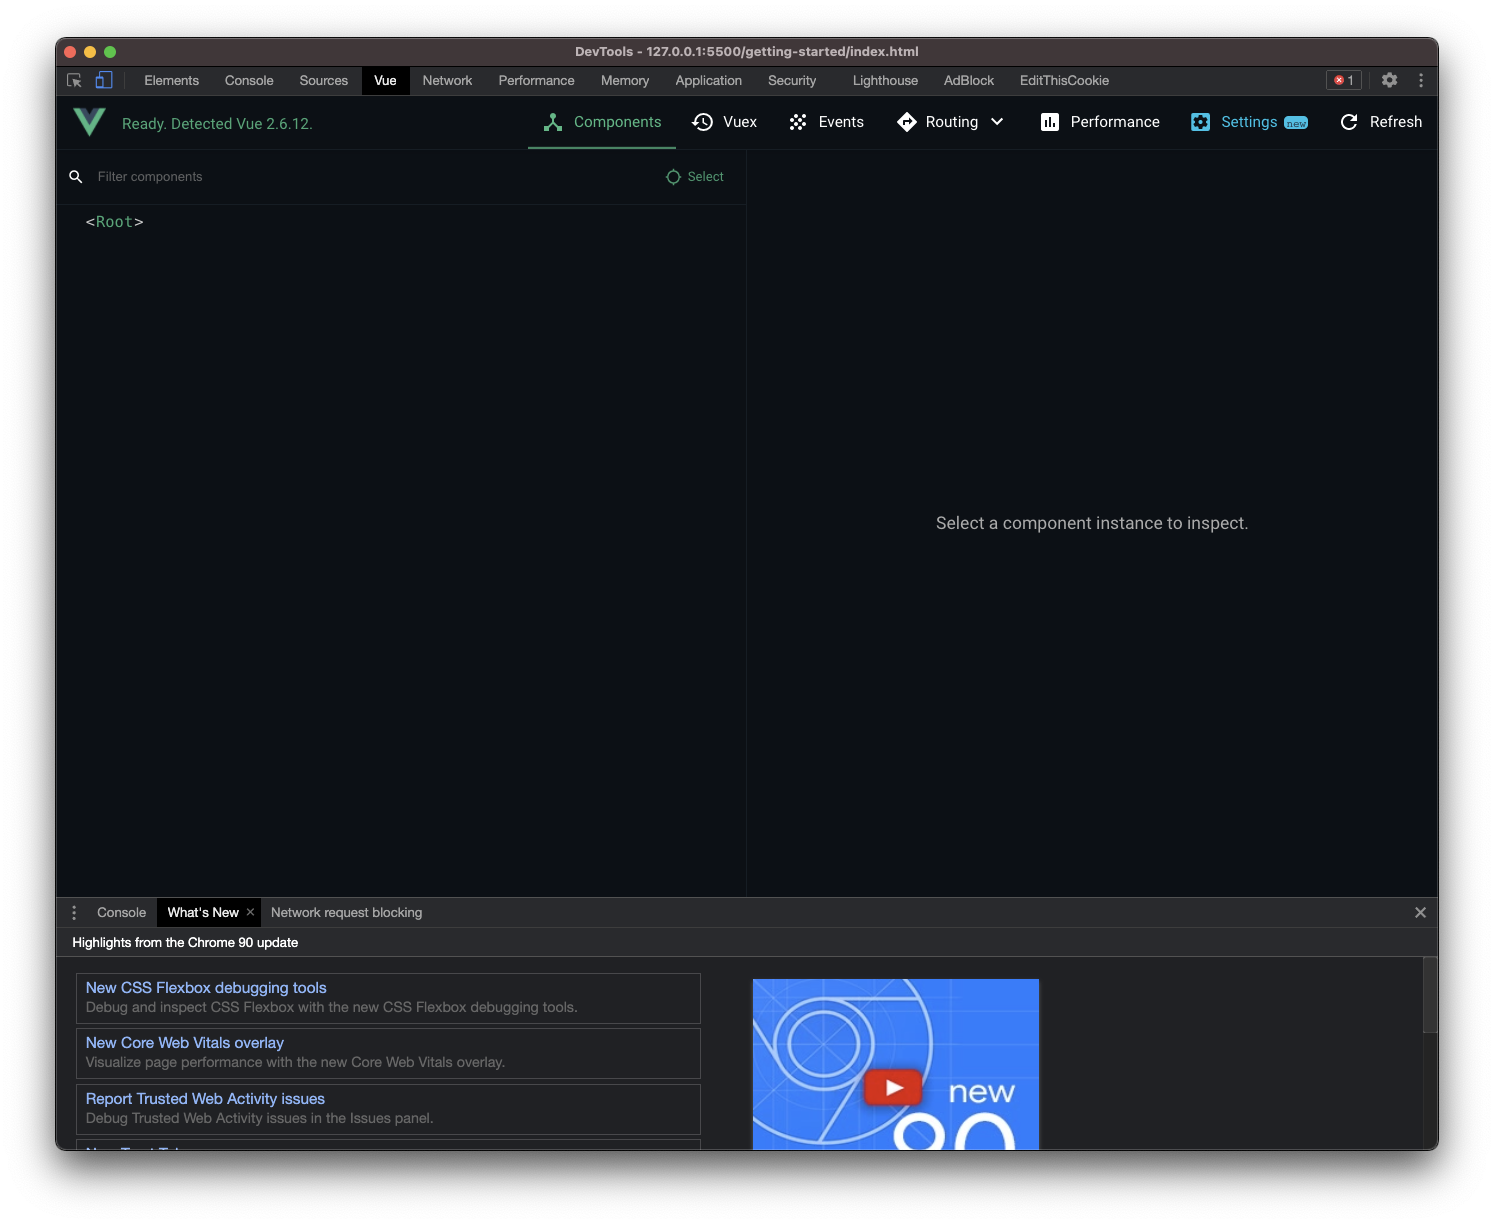Click the Select component button label

pos(705,177)
